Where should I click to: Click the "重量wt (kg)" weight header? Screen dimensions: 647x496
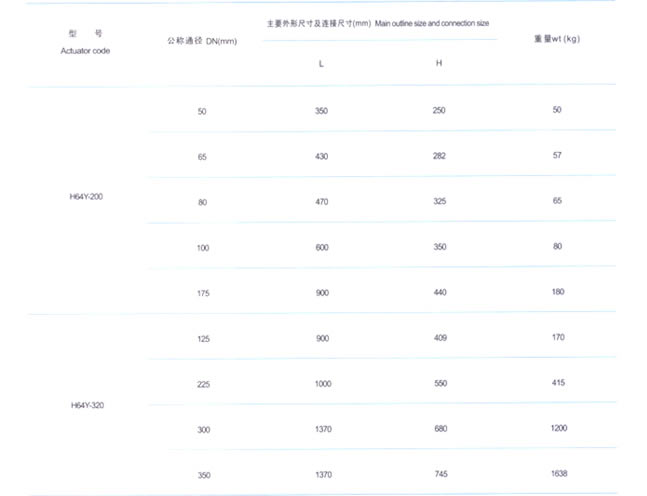coord(558,39)
